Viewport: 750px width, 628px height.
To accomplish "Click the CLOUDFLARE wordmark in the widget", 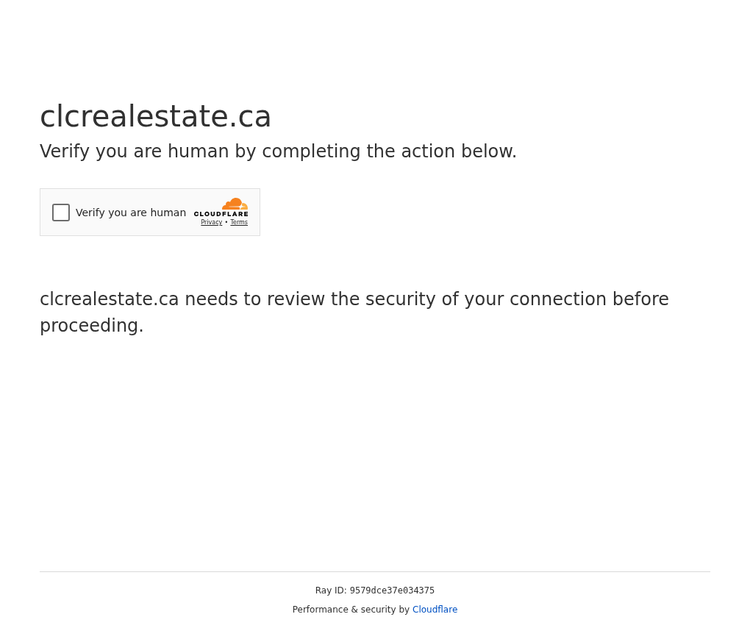I will click(x=221, y=214).
